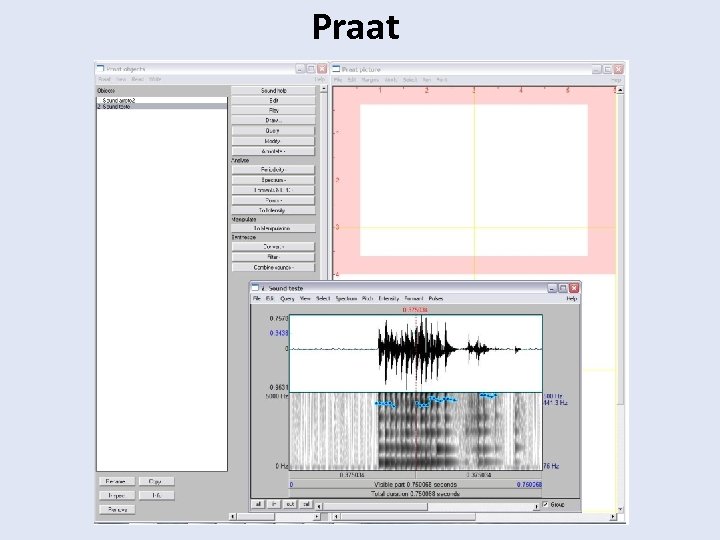Click the 'sel' zoom button in sound editor
Screen dimensions: 720x540
click(306, 504)
